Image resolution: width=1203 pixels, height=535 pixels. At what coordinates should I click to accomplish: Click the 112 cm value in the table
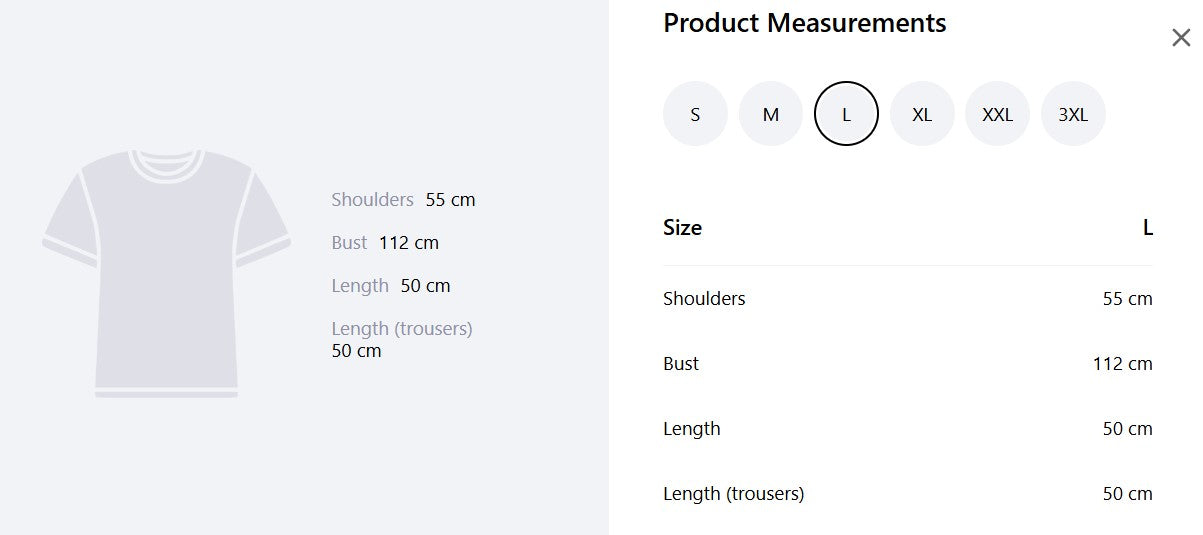pyautogui.click(x=1122, y=363)
